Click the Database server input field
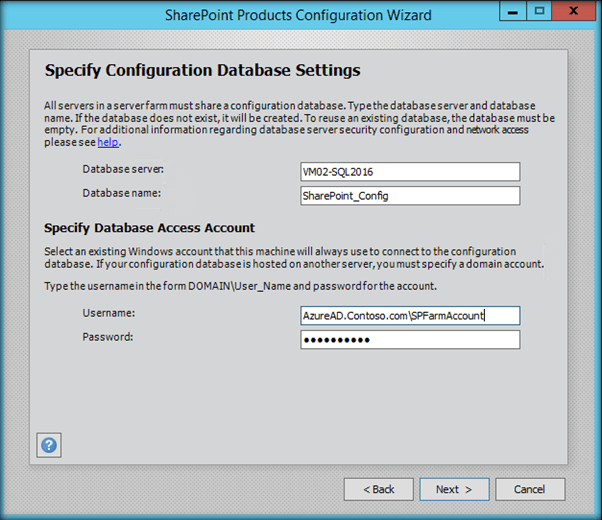The height and width of the screenshot is (520, 602). (x=410, y=171)
